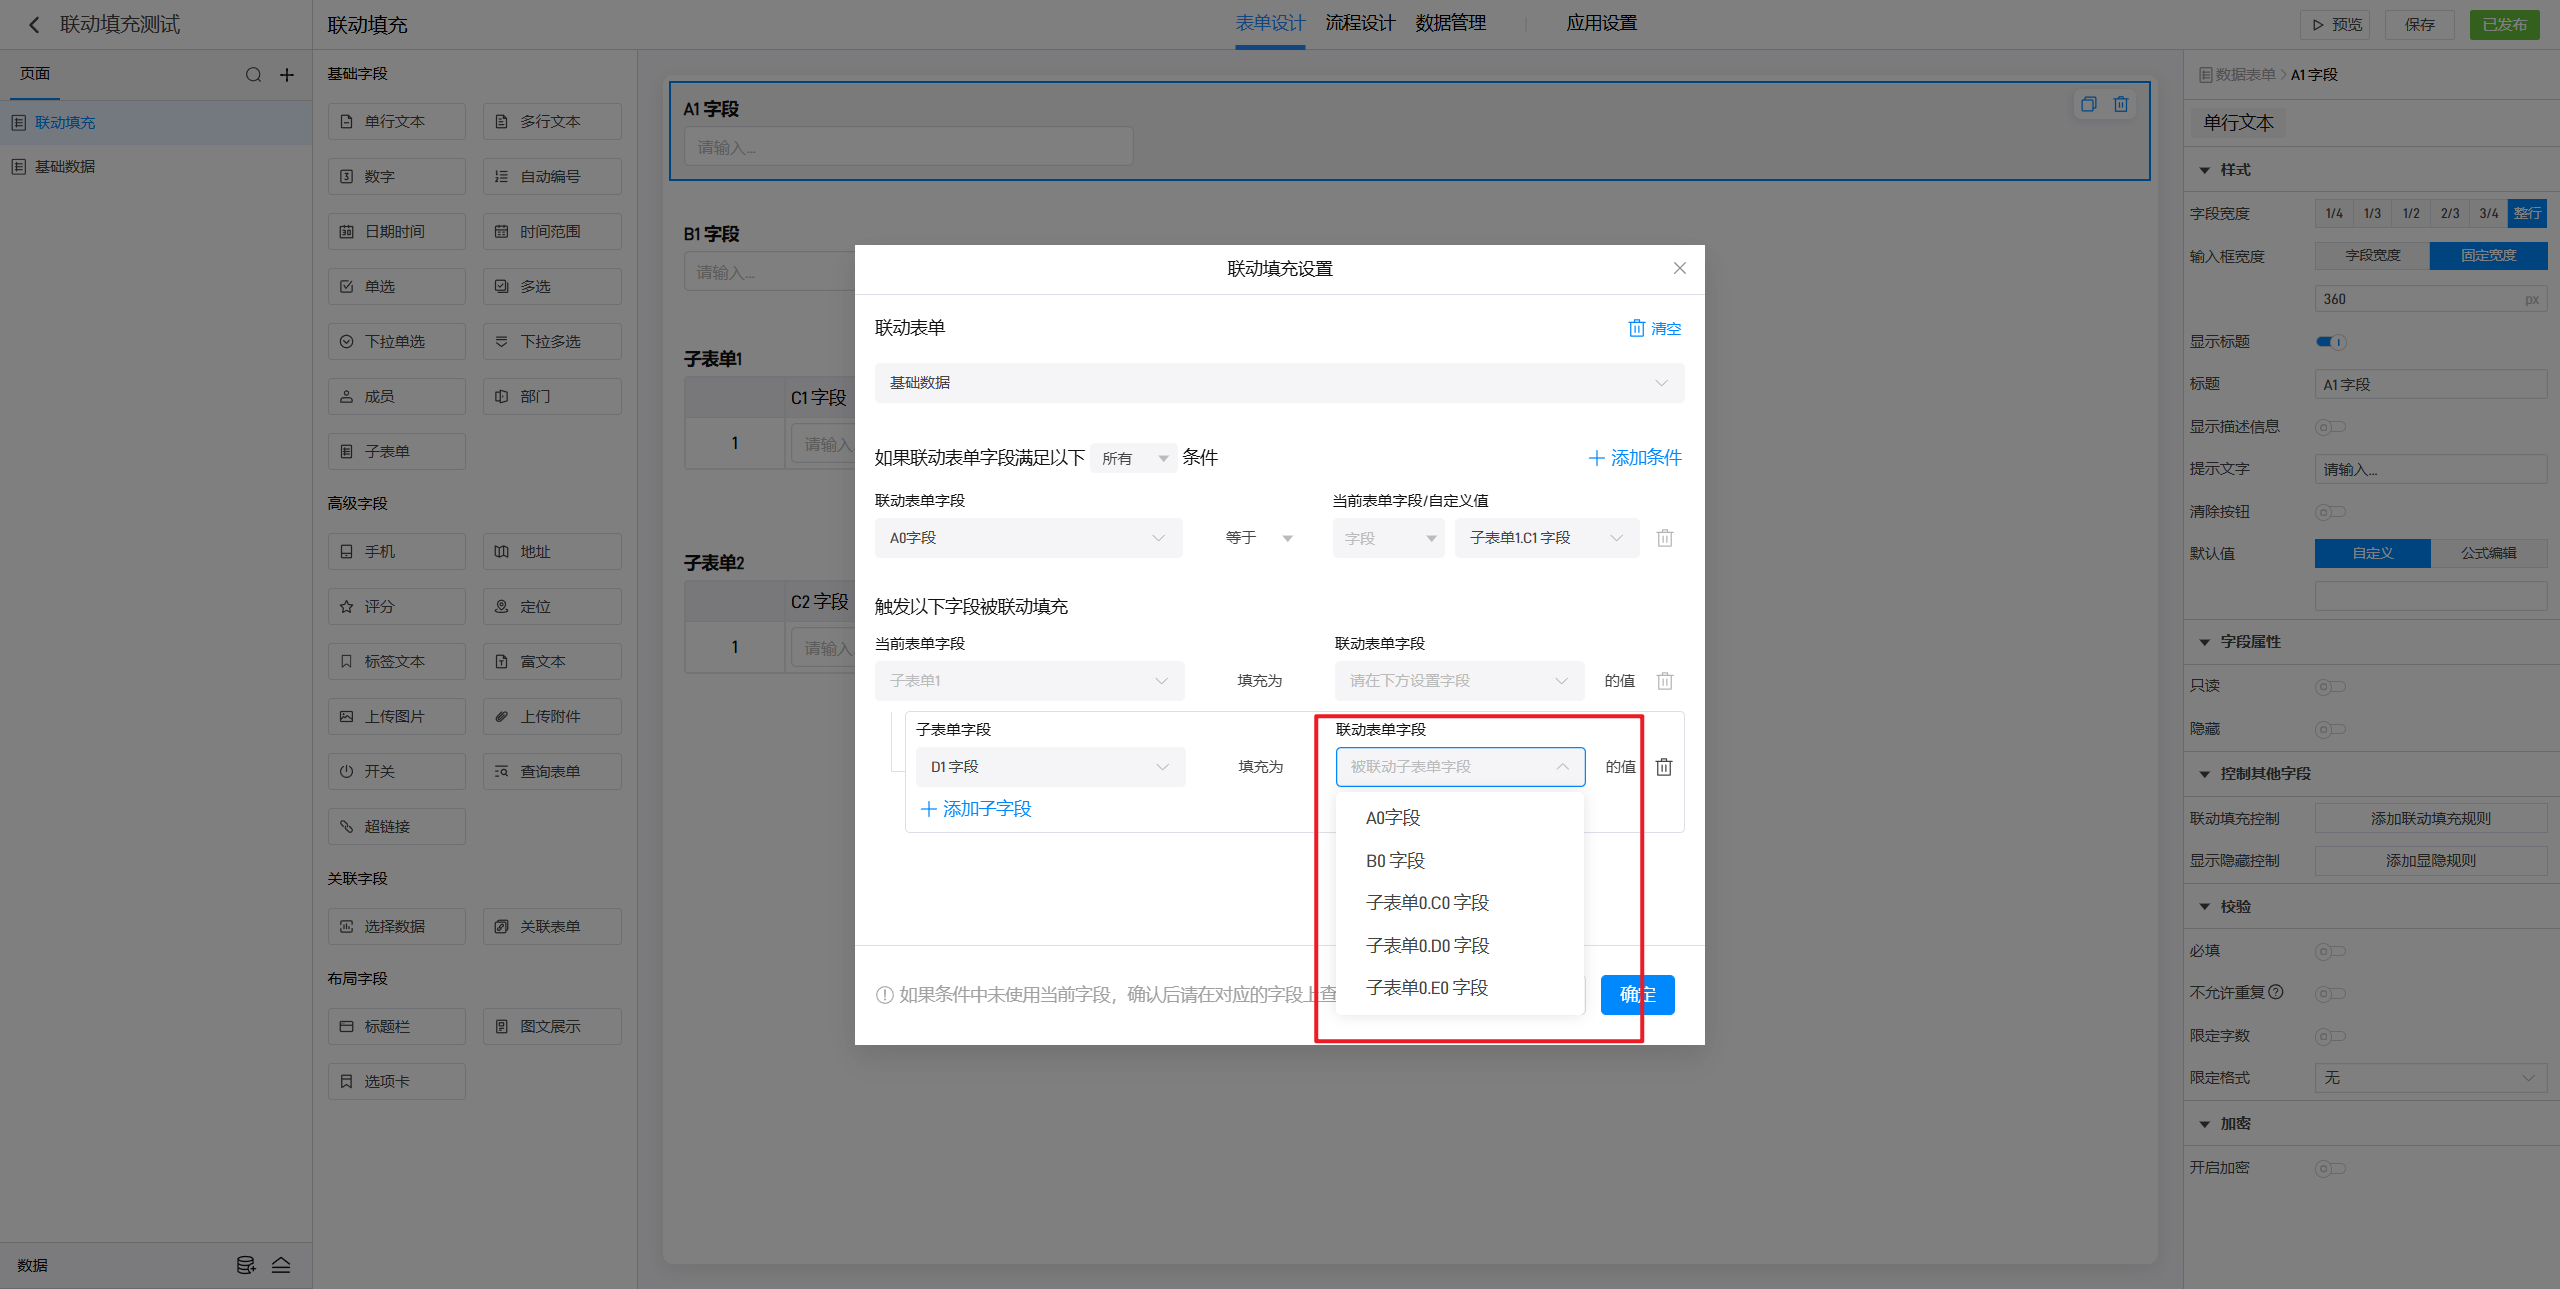Open the A0字段 condition field dropdown
The width and height of the screenshot is (2560, 1289).
click(x=1028, y=538)
